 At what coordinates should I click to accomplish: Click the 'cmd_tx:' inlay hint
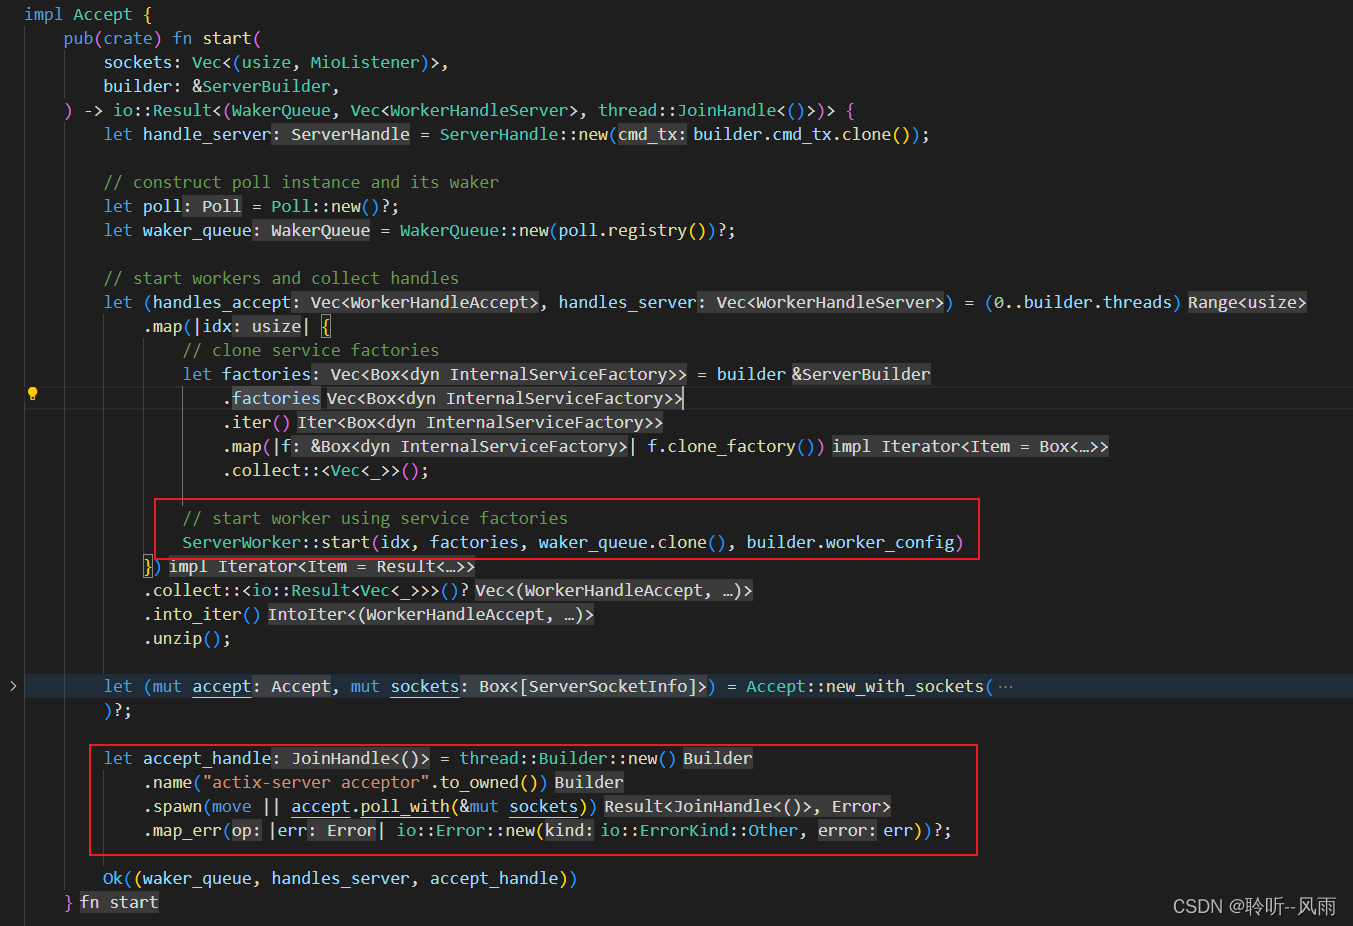point(652,134)
